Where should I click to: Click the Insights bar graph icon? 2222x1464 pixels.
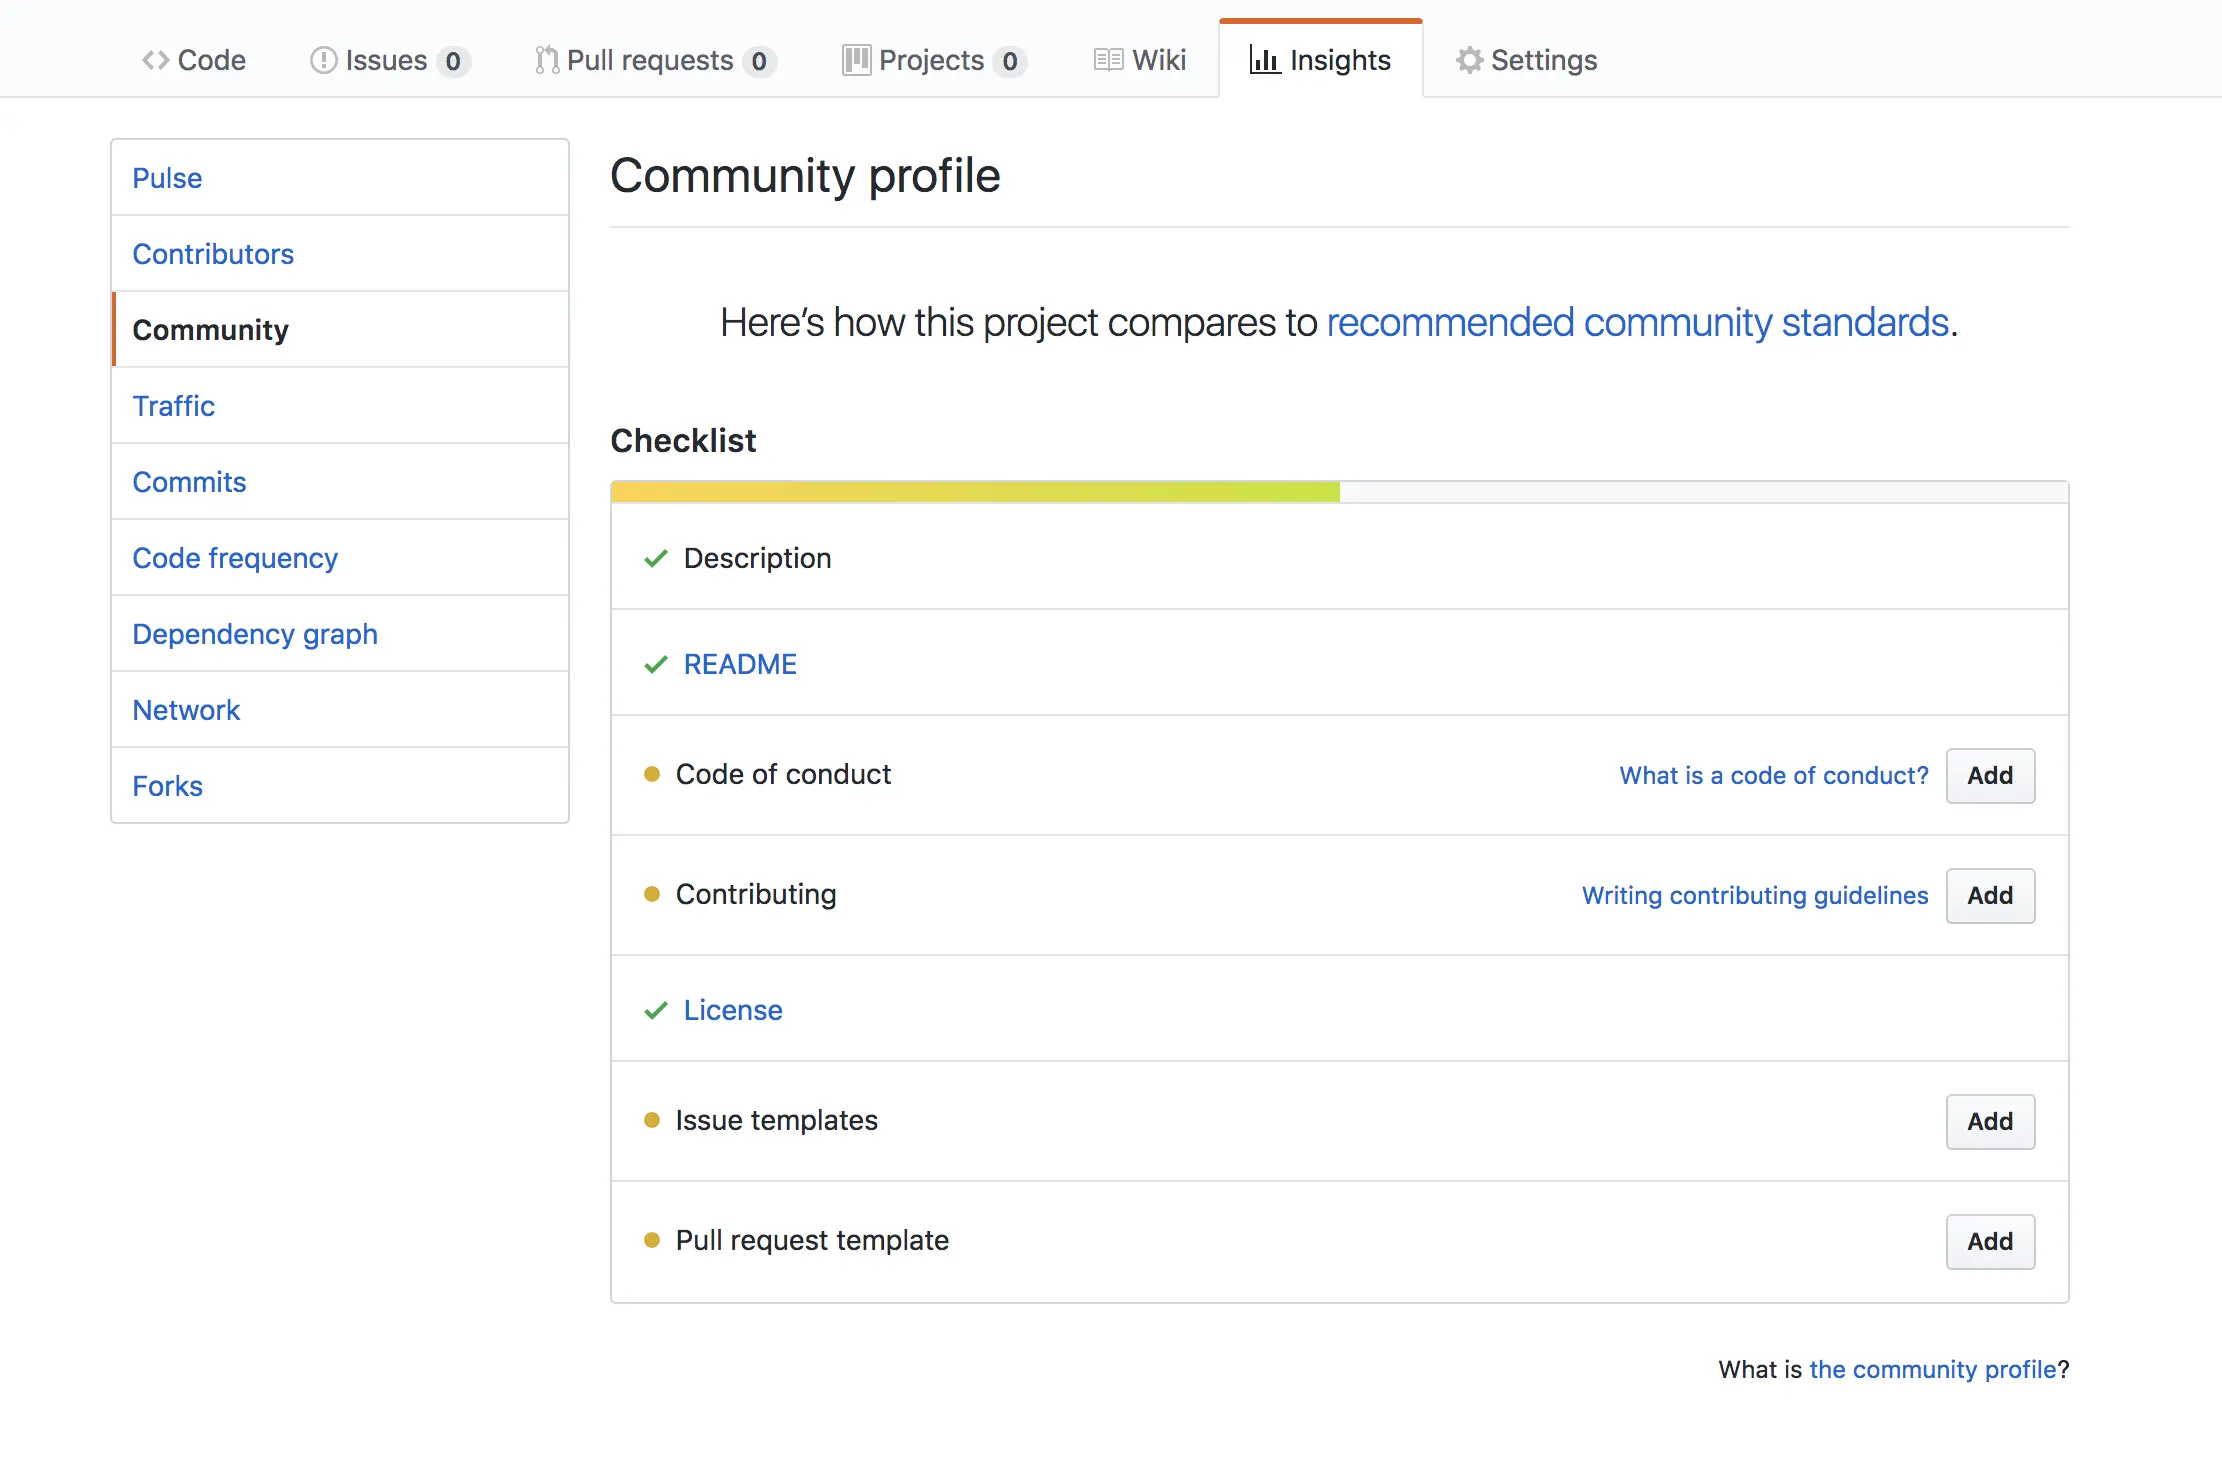(1264, 60)
